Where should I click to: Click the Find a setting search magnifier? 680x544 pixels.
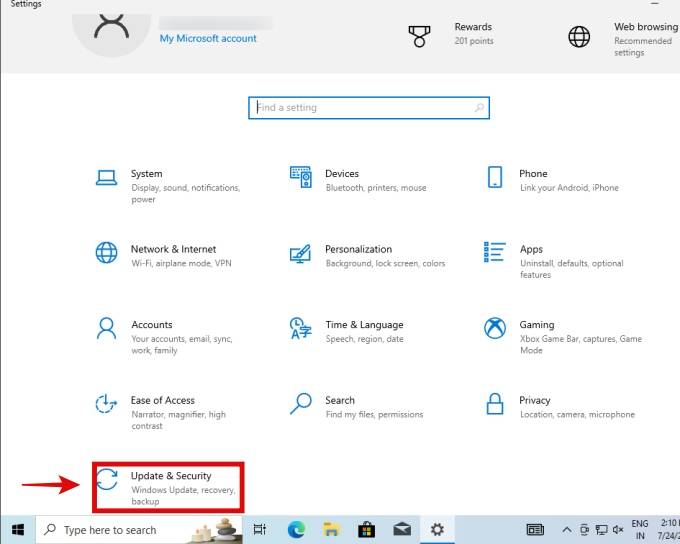tap(479, 107)
